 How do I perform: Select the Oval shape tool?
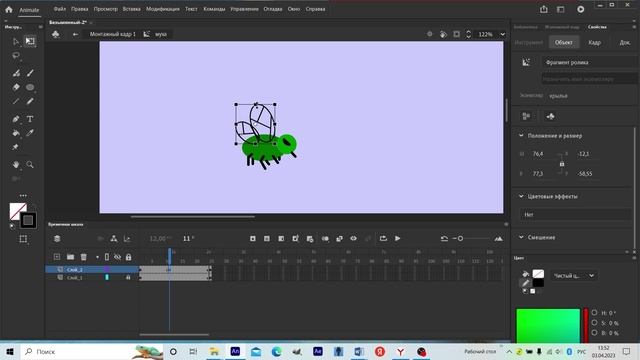click(30, 87)
